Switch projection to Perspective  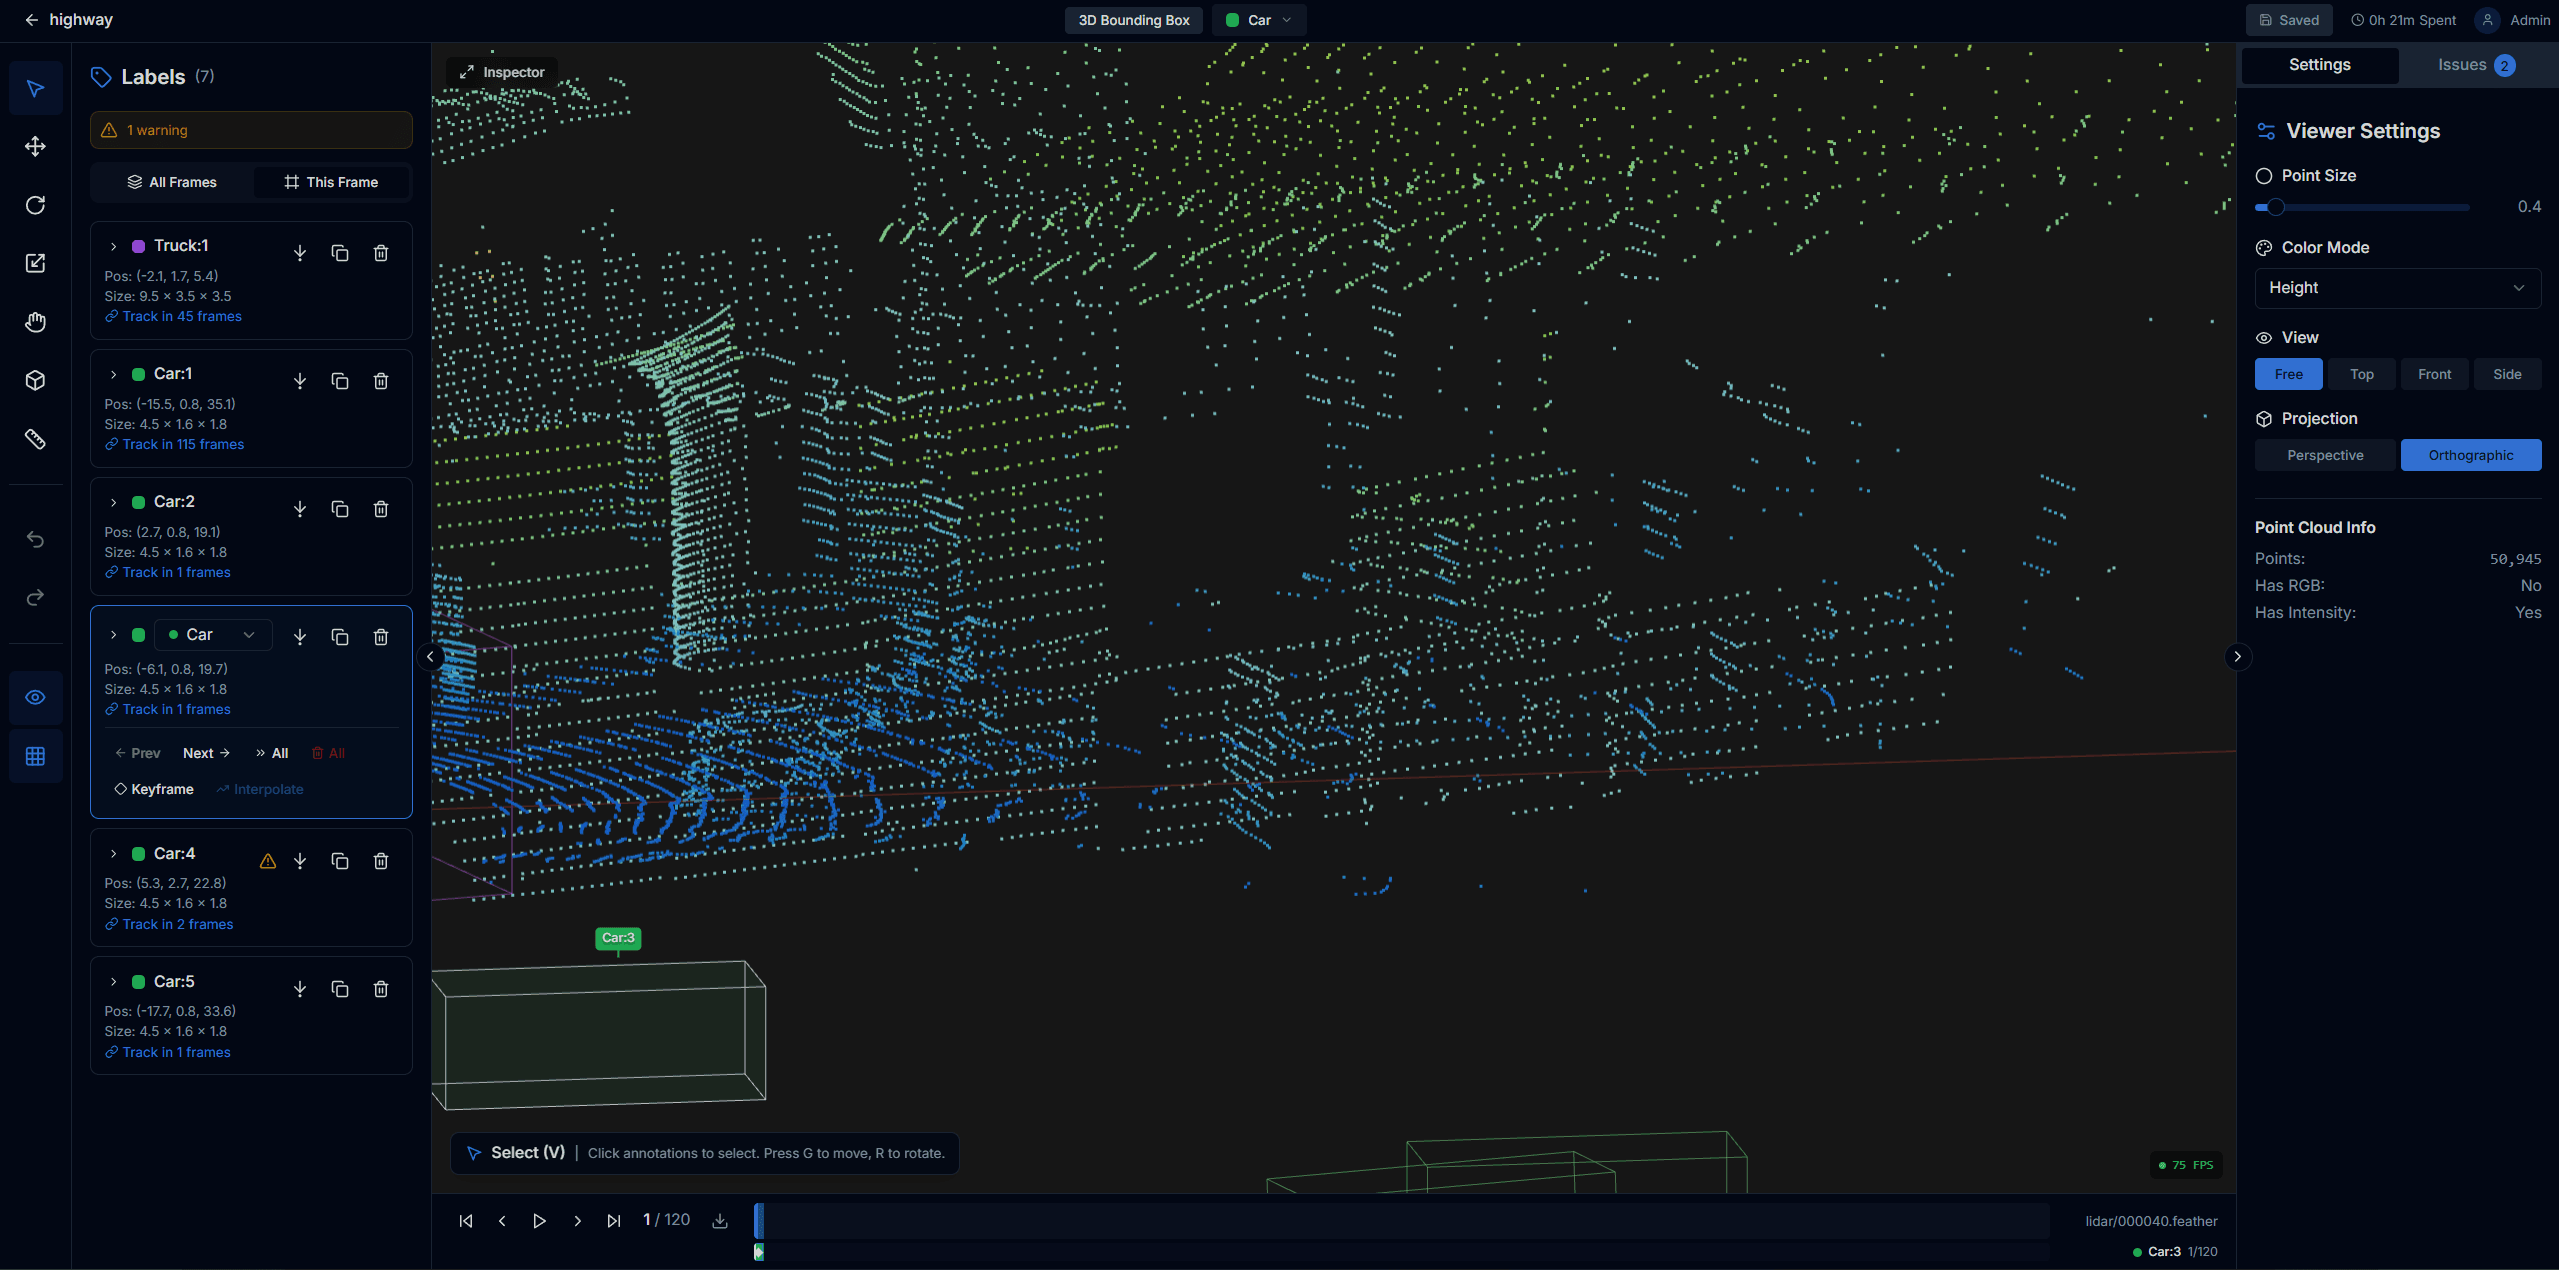tap(2324, 455)
